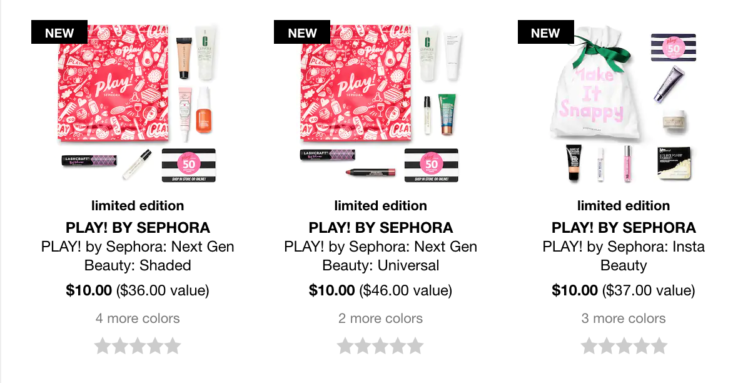Click the $10.00 ($37.00 value) price
Viewport: 733px width, 383px height.
tap(624, 290)
